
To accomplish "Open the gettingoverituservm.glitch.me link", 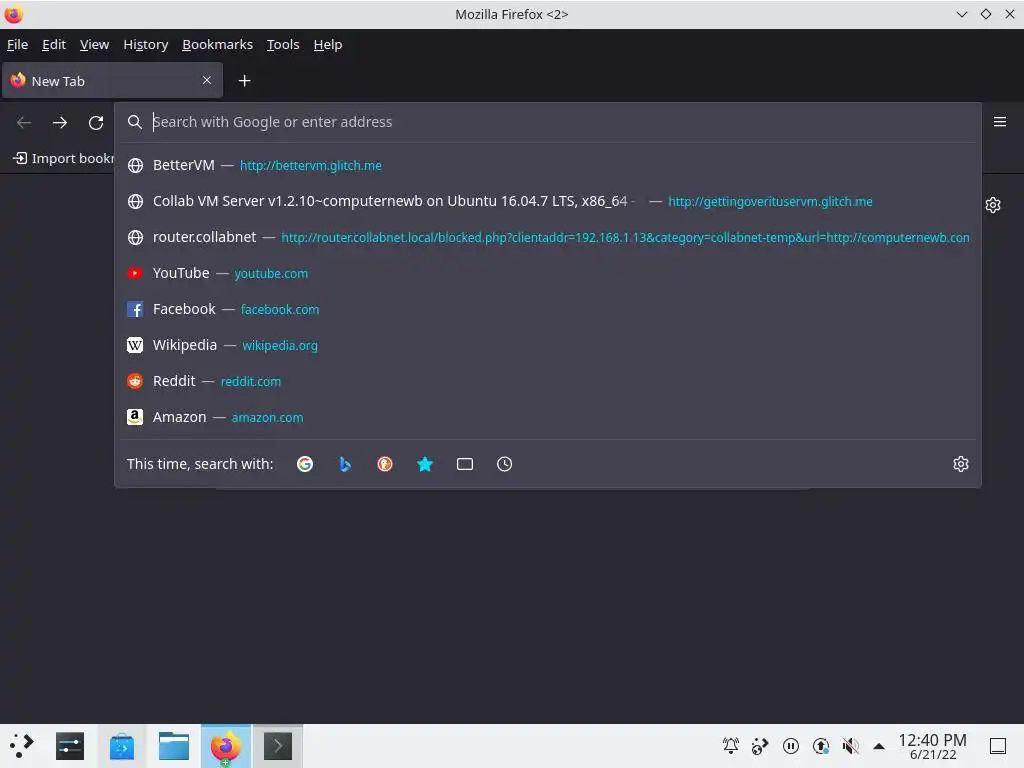I will (x=770, y=202).
